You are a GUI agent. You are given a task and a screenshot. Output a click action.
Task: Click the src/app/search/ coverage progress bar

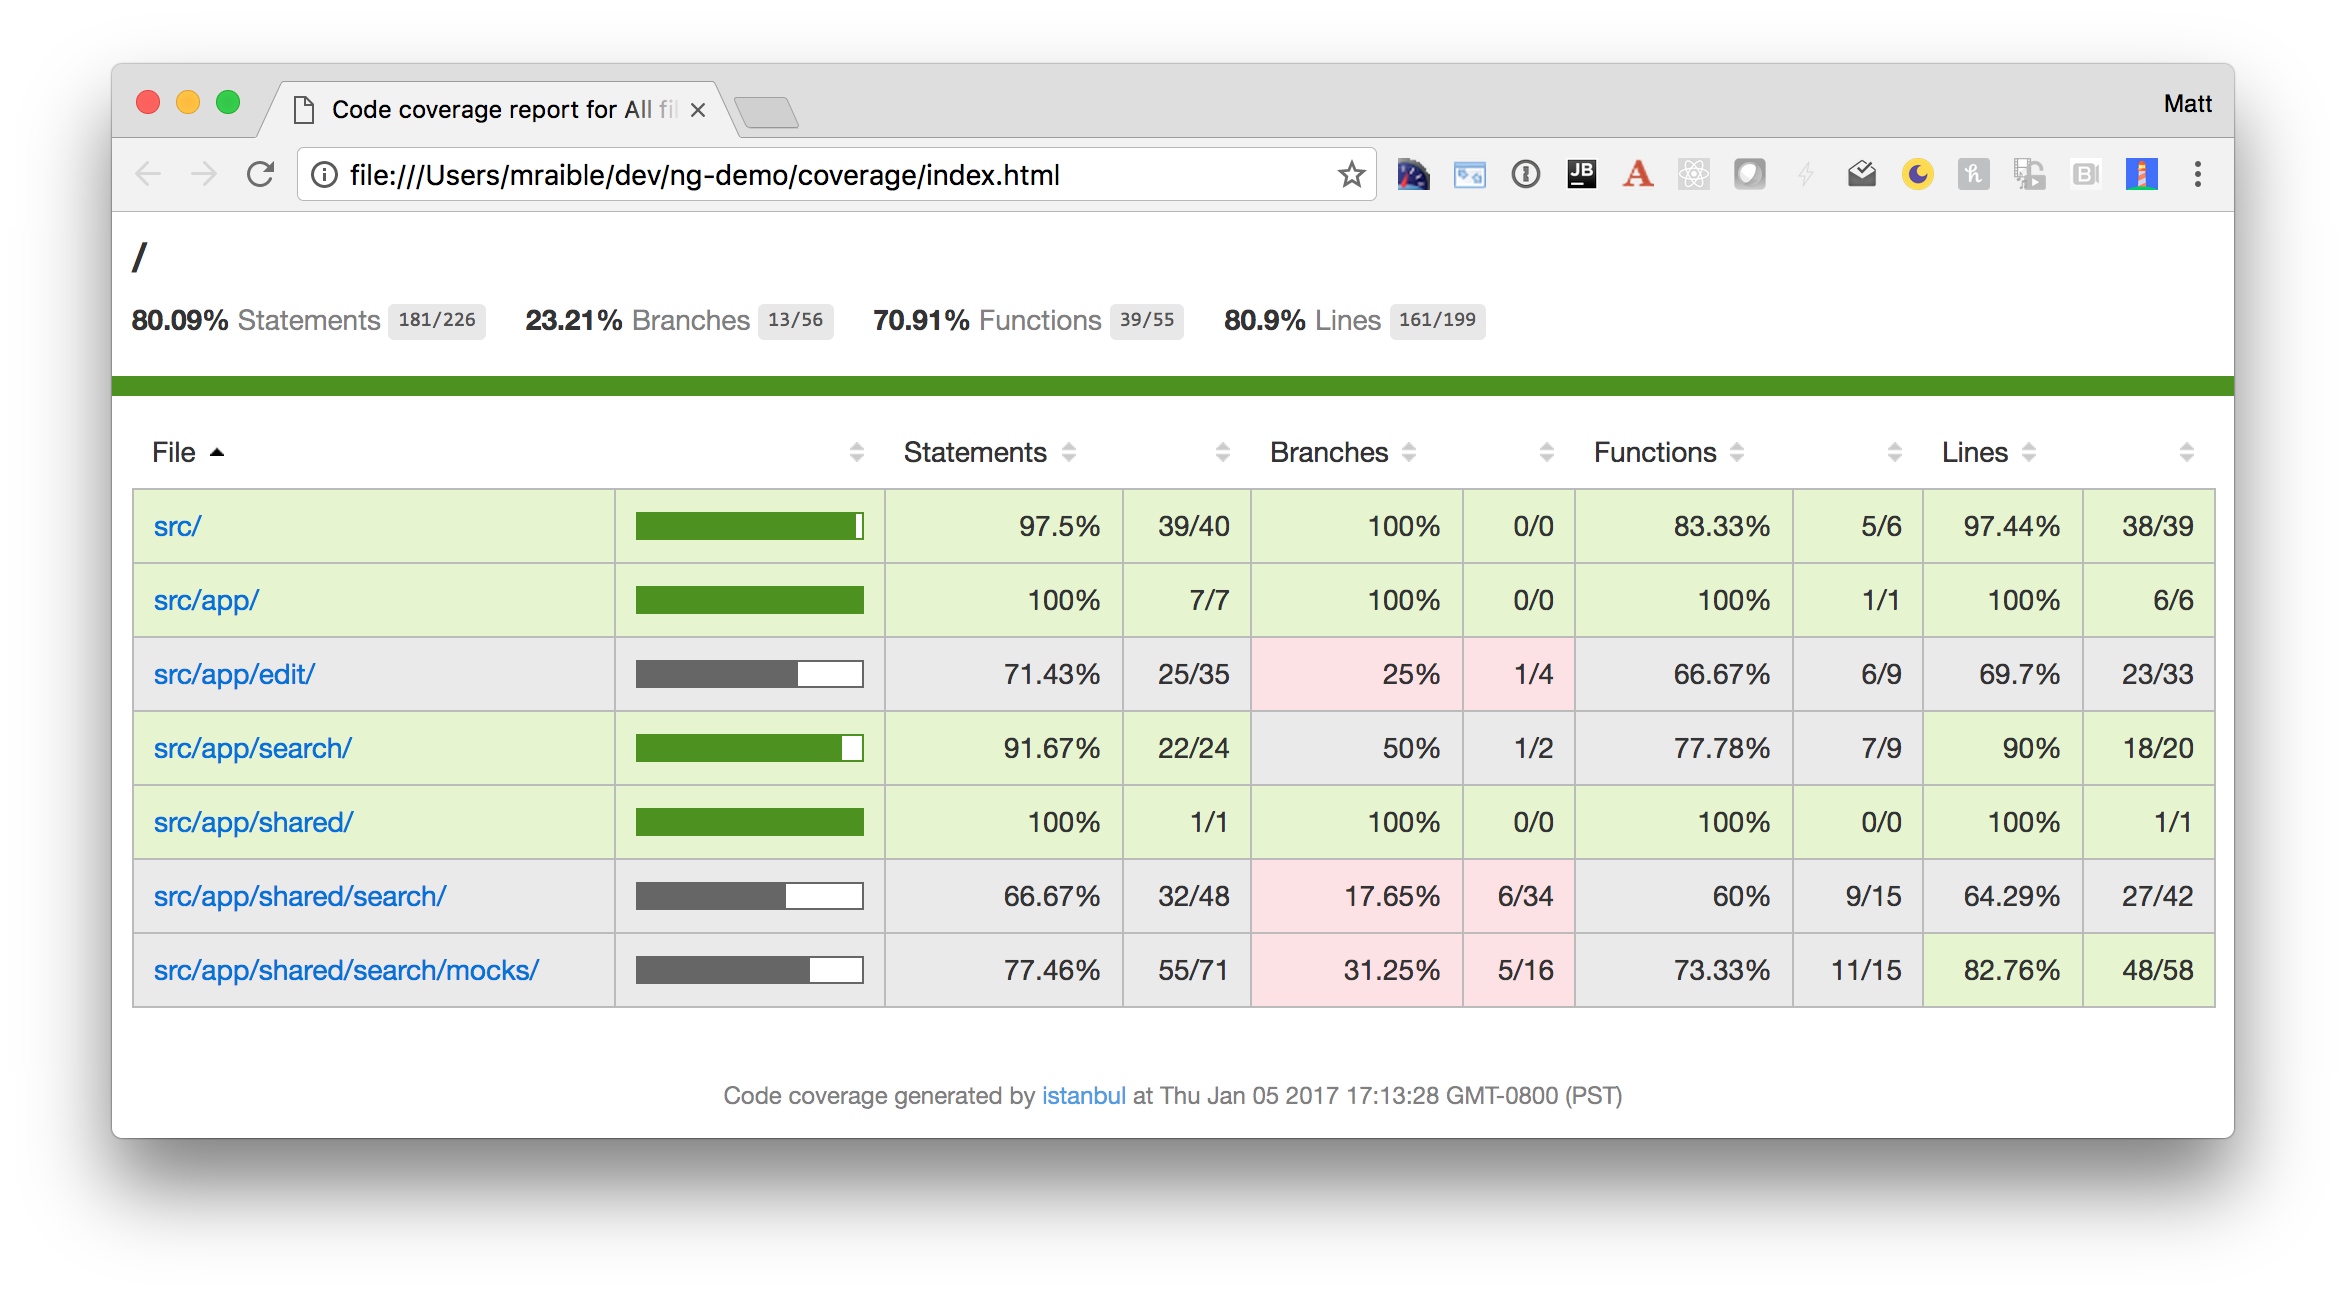[749, 749]
